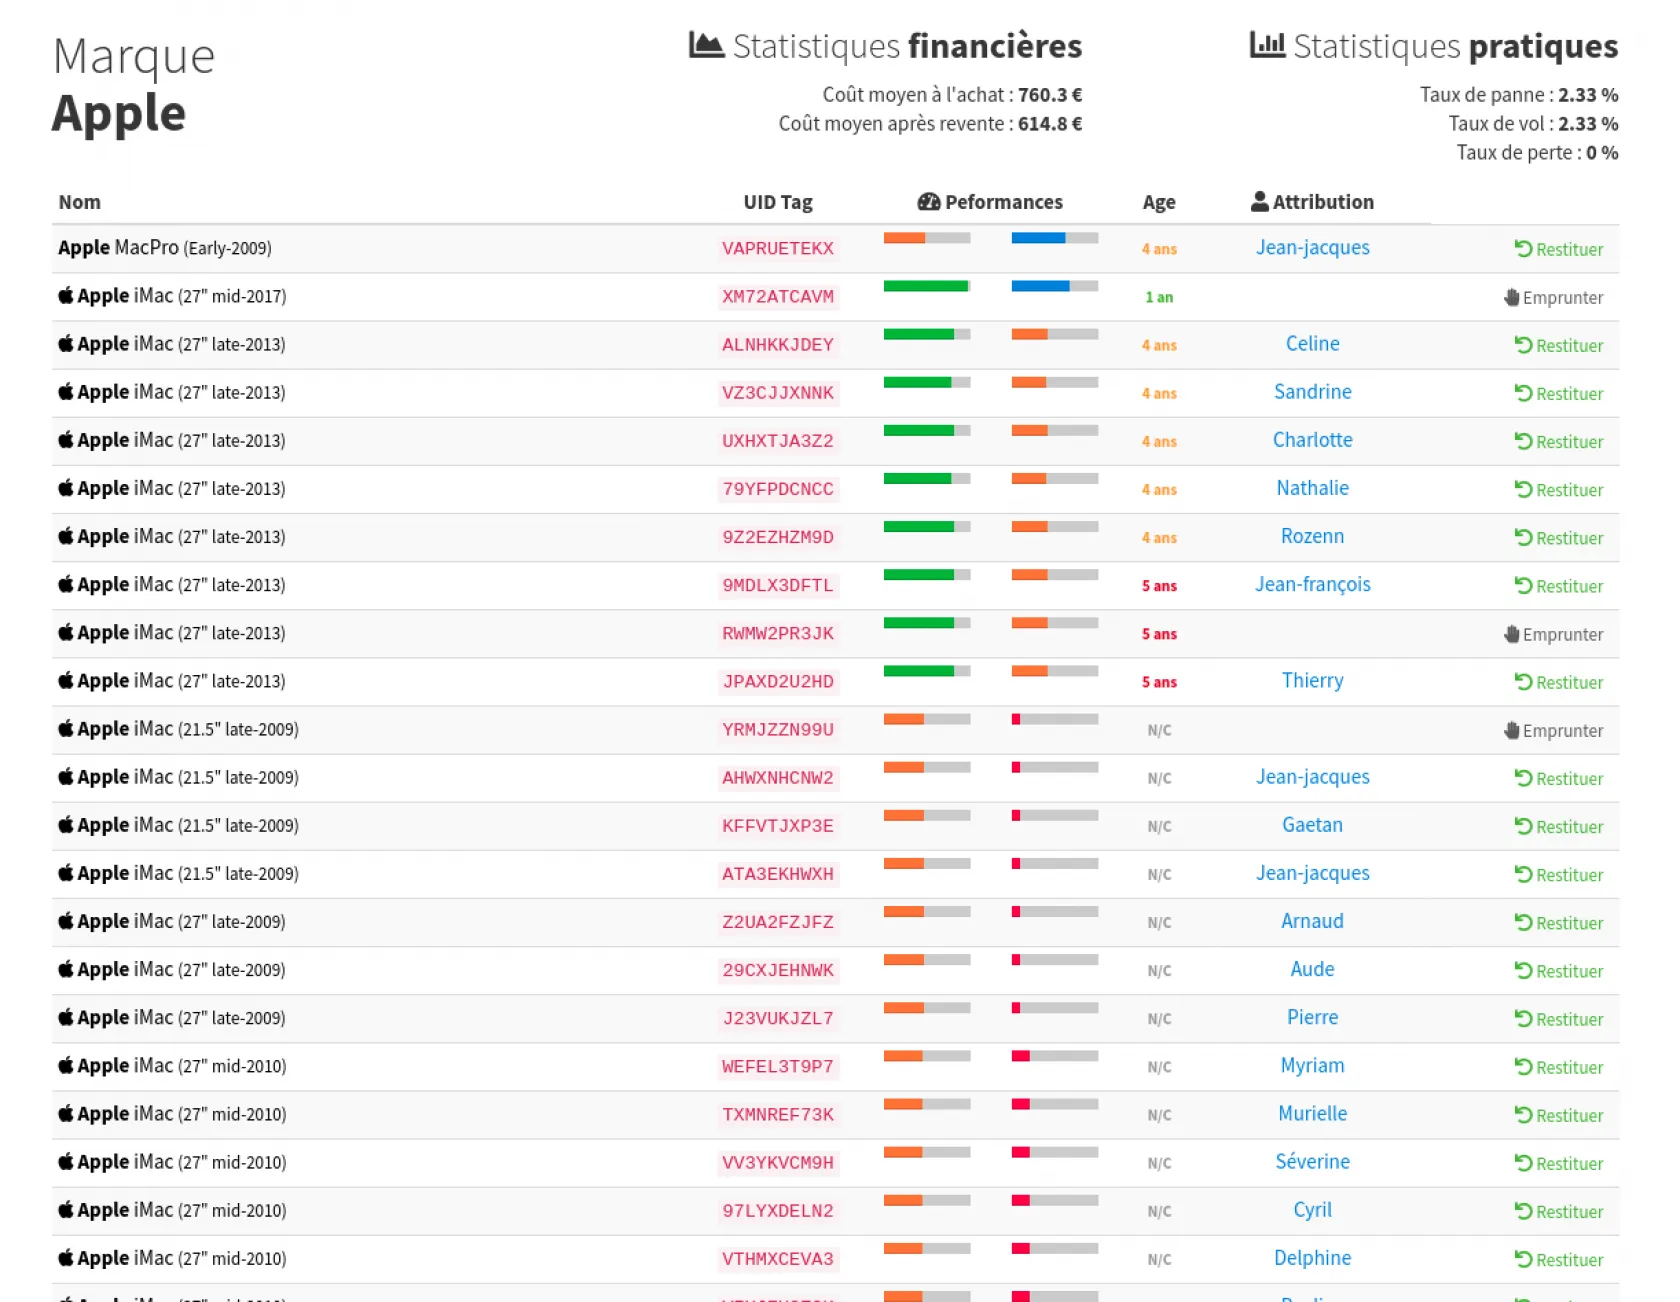This screenshot has width=1680, height=1302.
Task: Click the Age column header
Action: (x=1158, y=202)
